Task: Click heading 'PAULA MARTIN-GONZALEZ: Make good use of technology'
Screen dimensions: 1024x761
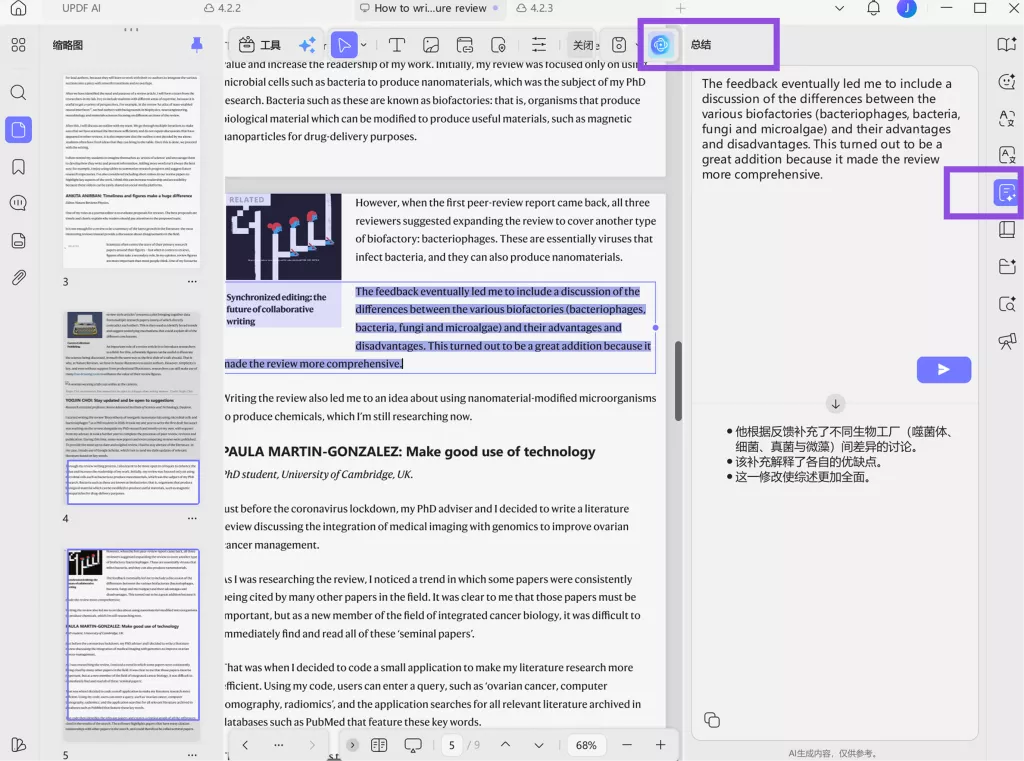Action: point(409,451)
